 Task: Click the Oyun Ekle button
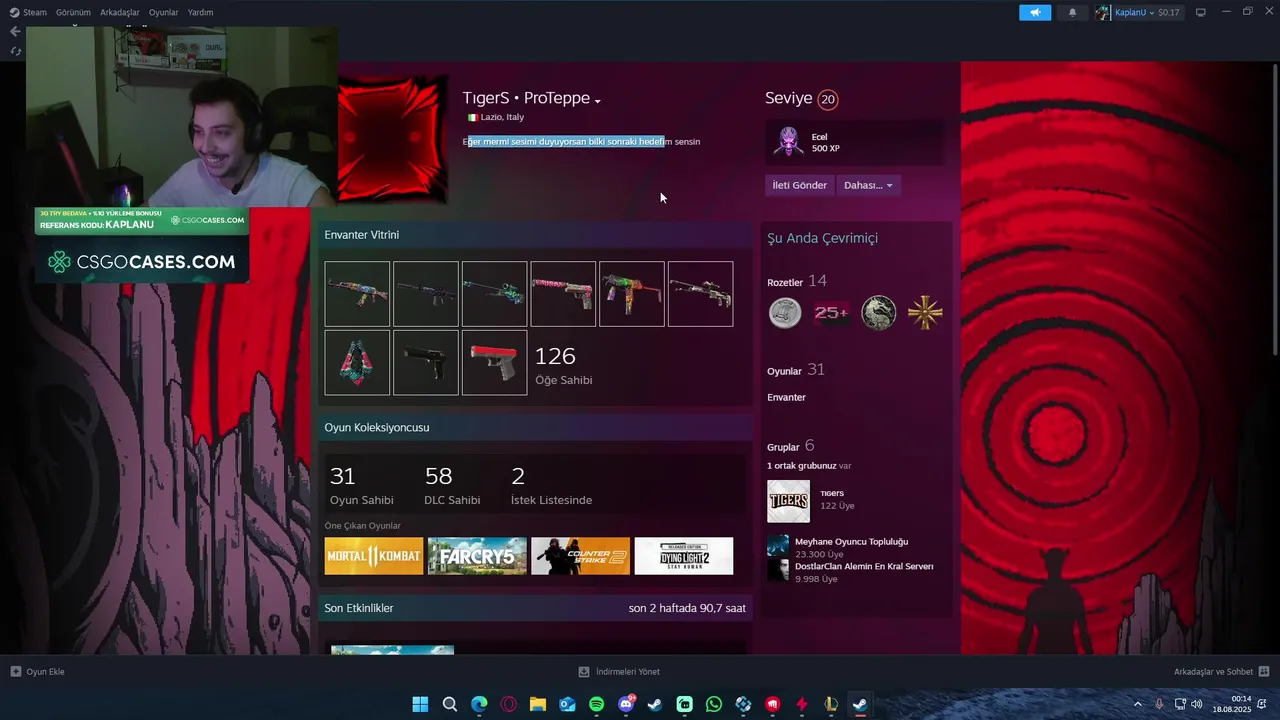coord(38,672)
